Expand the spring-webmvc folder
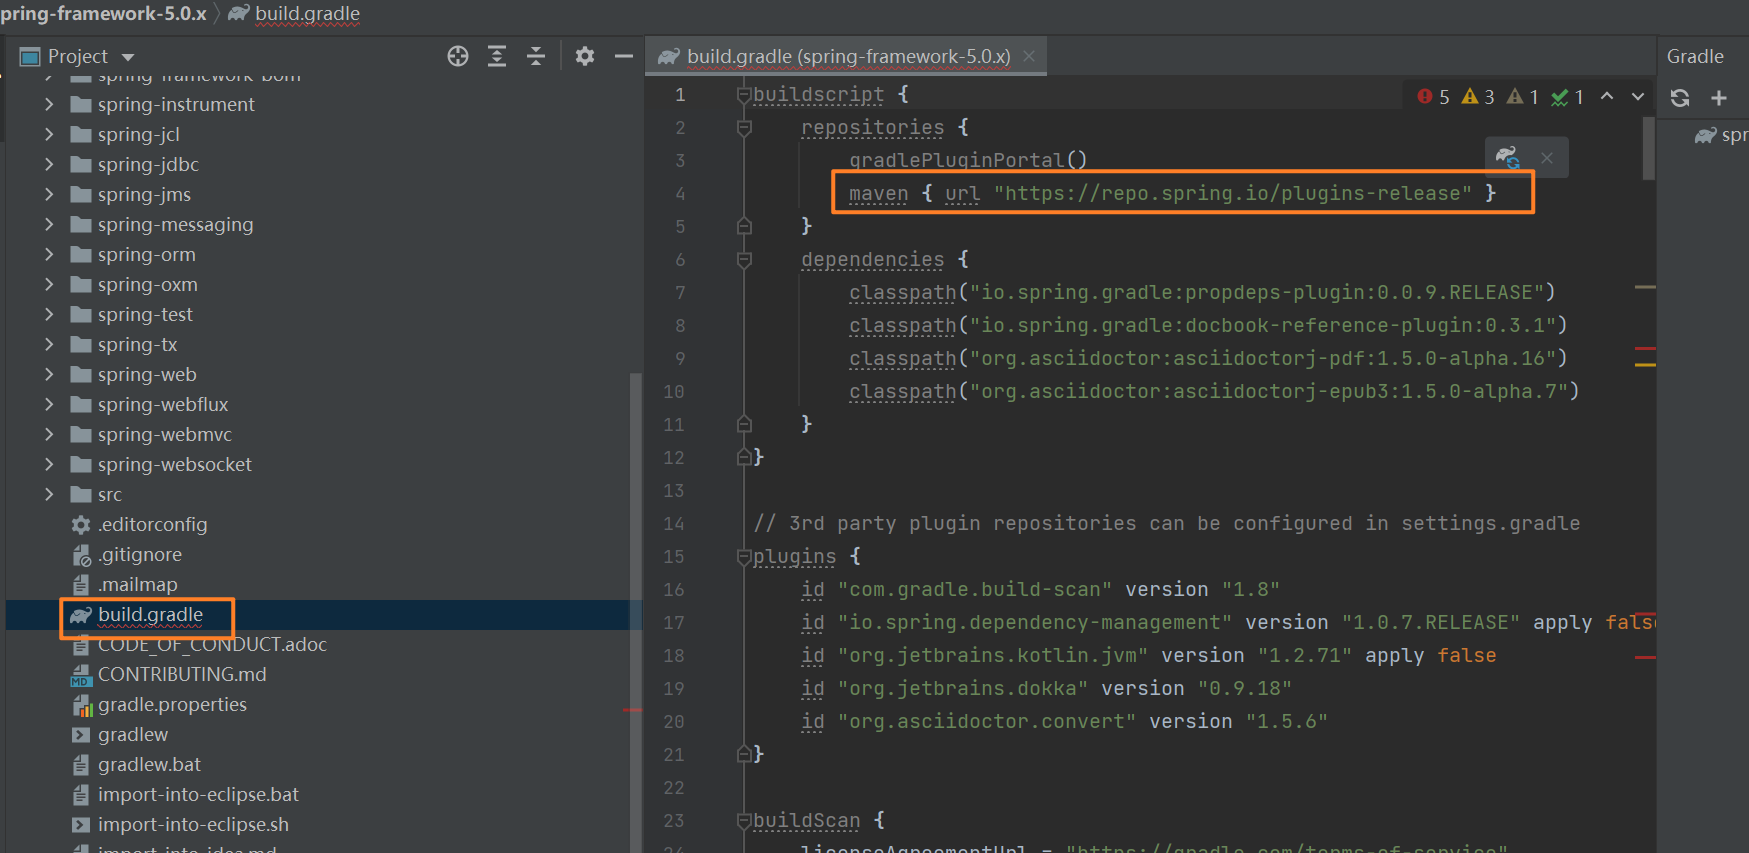The image size is (1749, 853). [x=49, y=434]
